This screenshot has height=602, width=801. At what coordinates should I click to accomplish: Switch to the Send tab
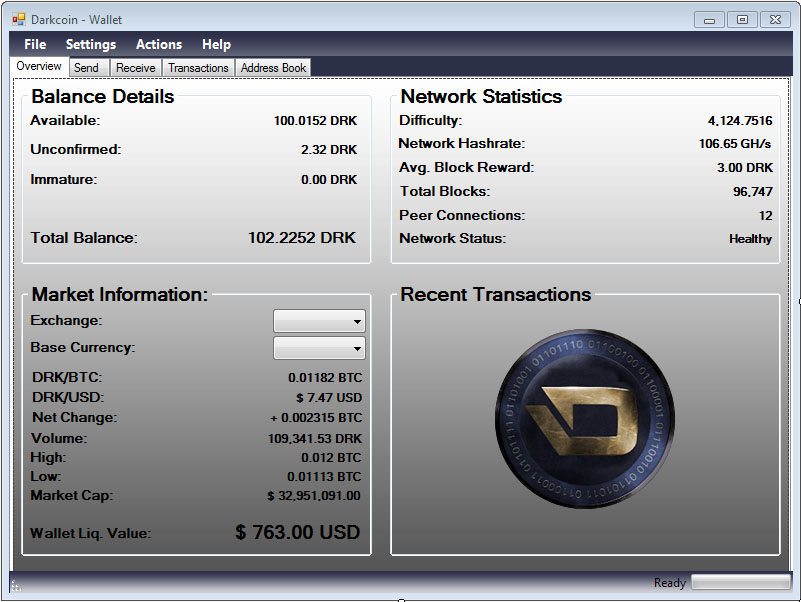pos(89,68)
